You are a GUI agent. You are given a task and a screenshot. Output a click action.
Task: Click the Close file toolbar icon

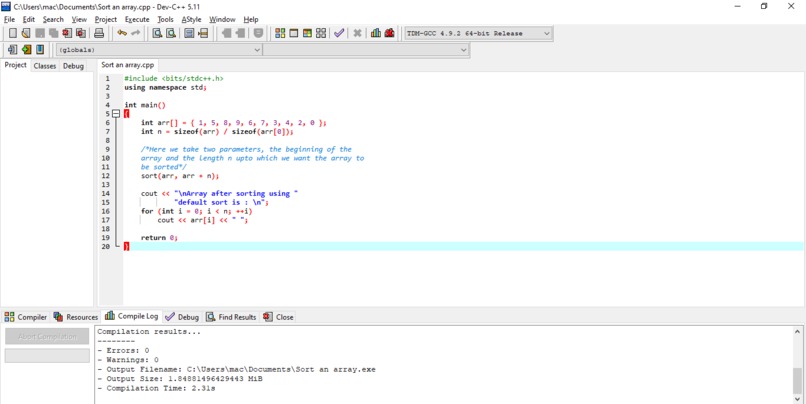pos(67,33)
